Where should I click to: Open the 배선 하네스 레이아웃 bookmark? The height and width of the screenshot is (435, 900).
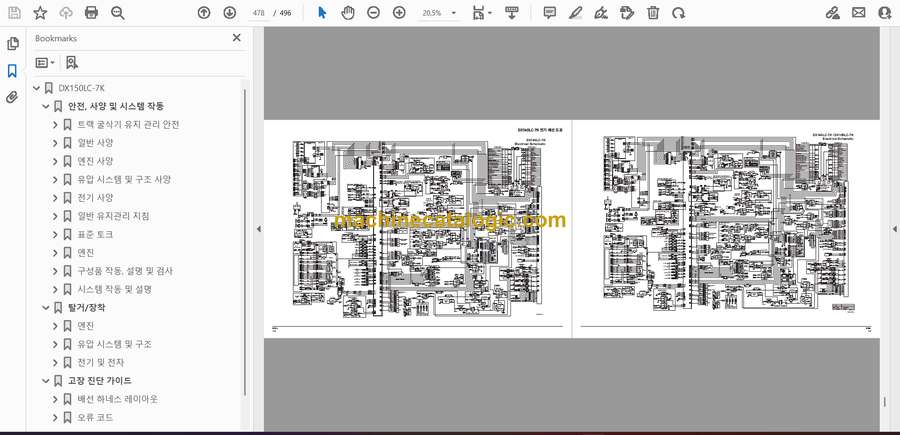coord(118,399)
